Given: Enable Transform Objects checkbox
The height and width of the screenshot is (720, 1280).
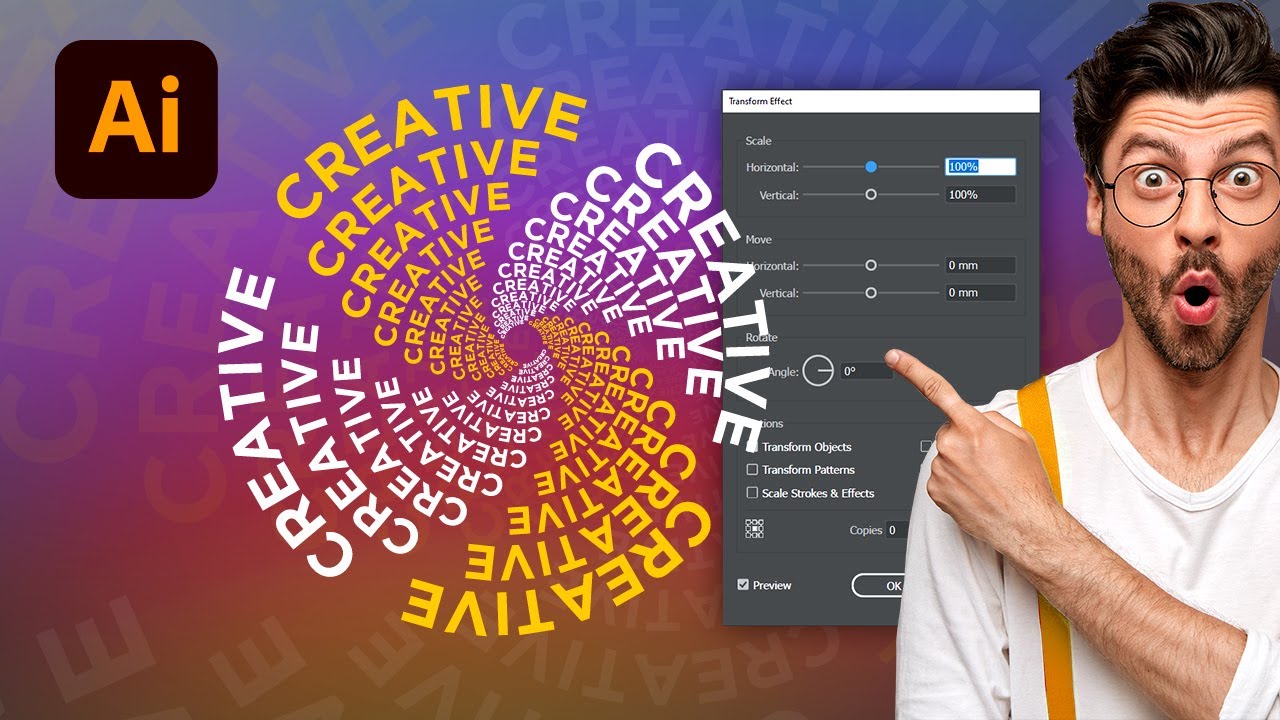Looking at the screenshot, I should 753,447.
